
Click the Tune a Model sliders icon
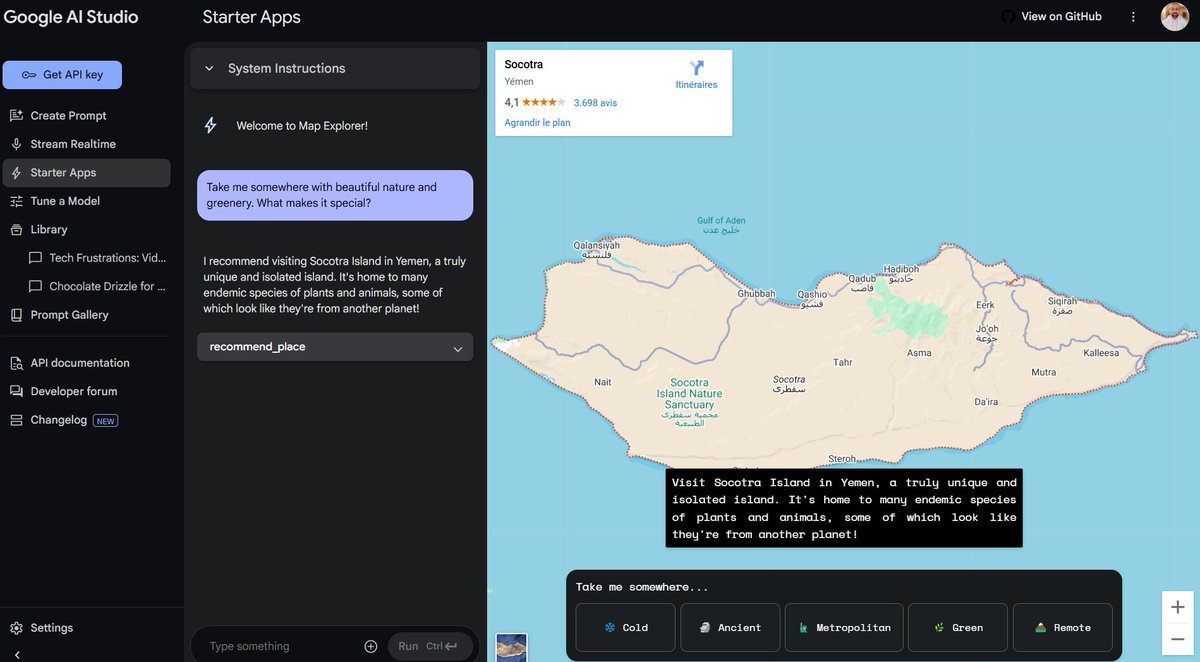click(x=16, y=201)
